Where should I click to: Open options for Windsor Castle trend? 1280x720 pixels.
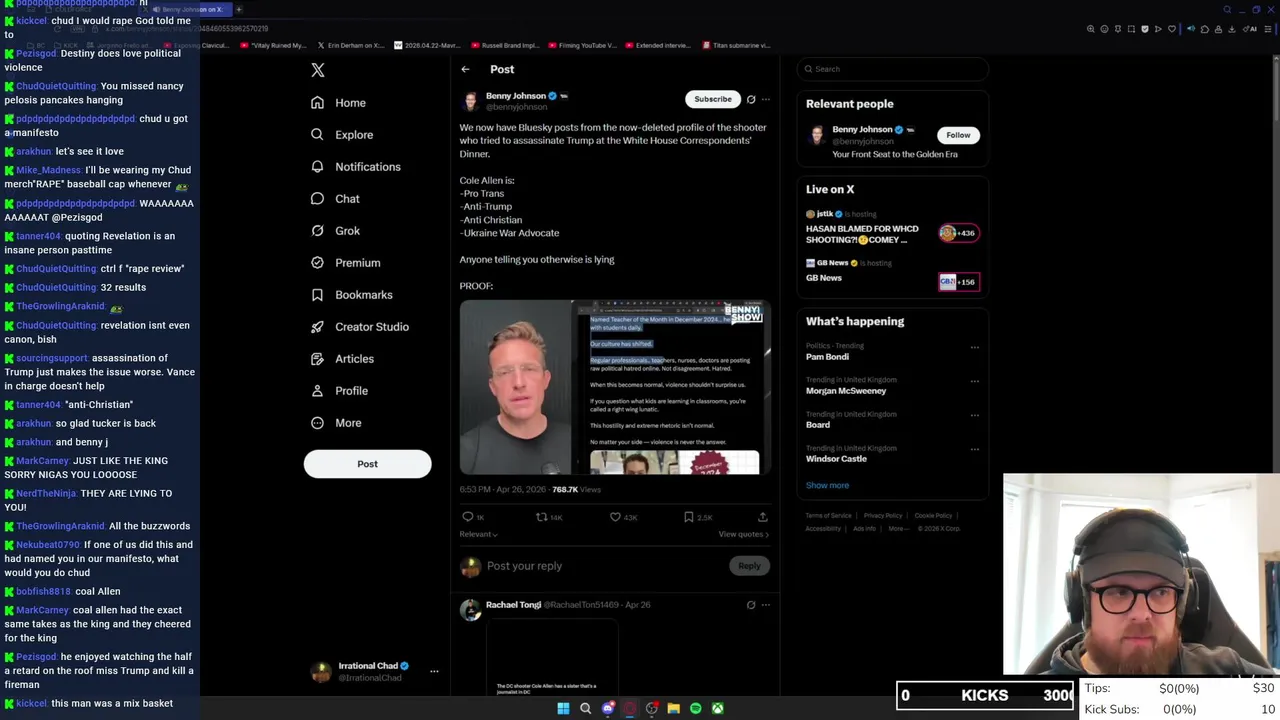tap(975, 450)
